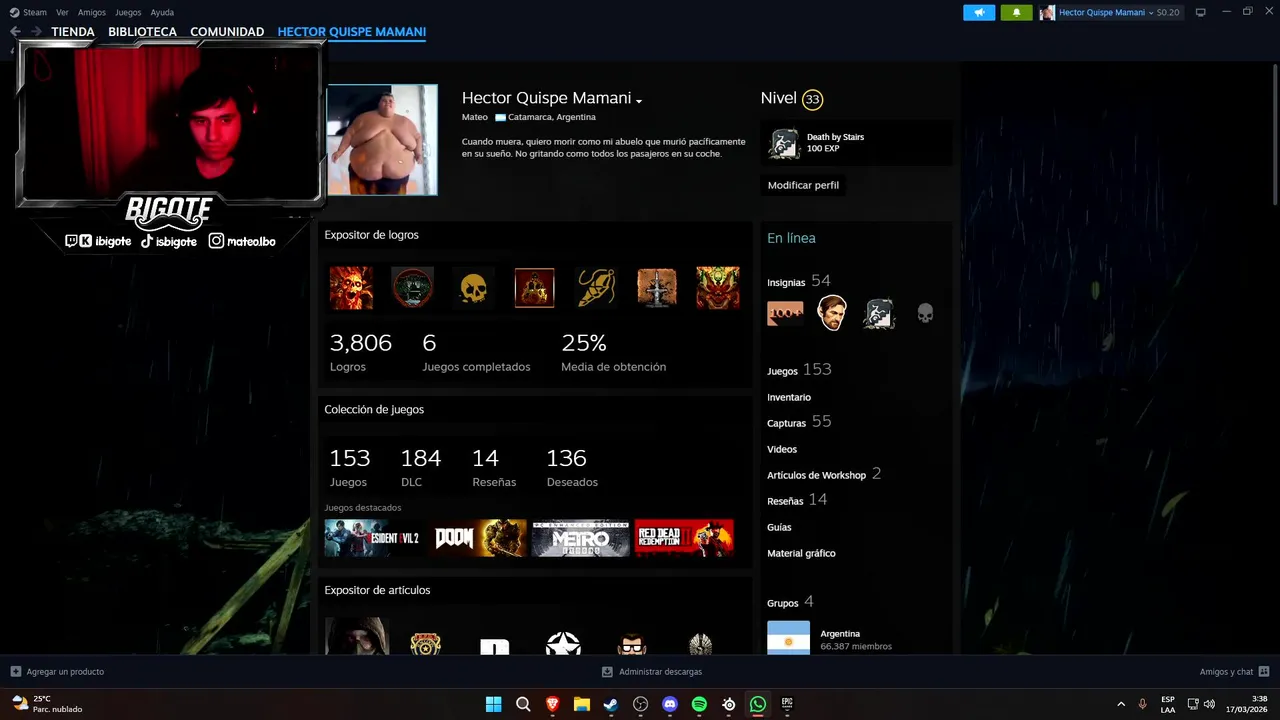Click the plus icon by Agregar un producto
1280x720 pixels.
tap(15, 672)
